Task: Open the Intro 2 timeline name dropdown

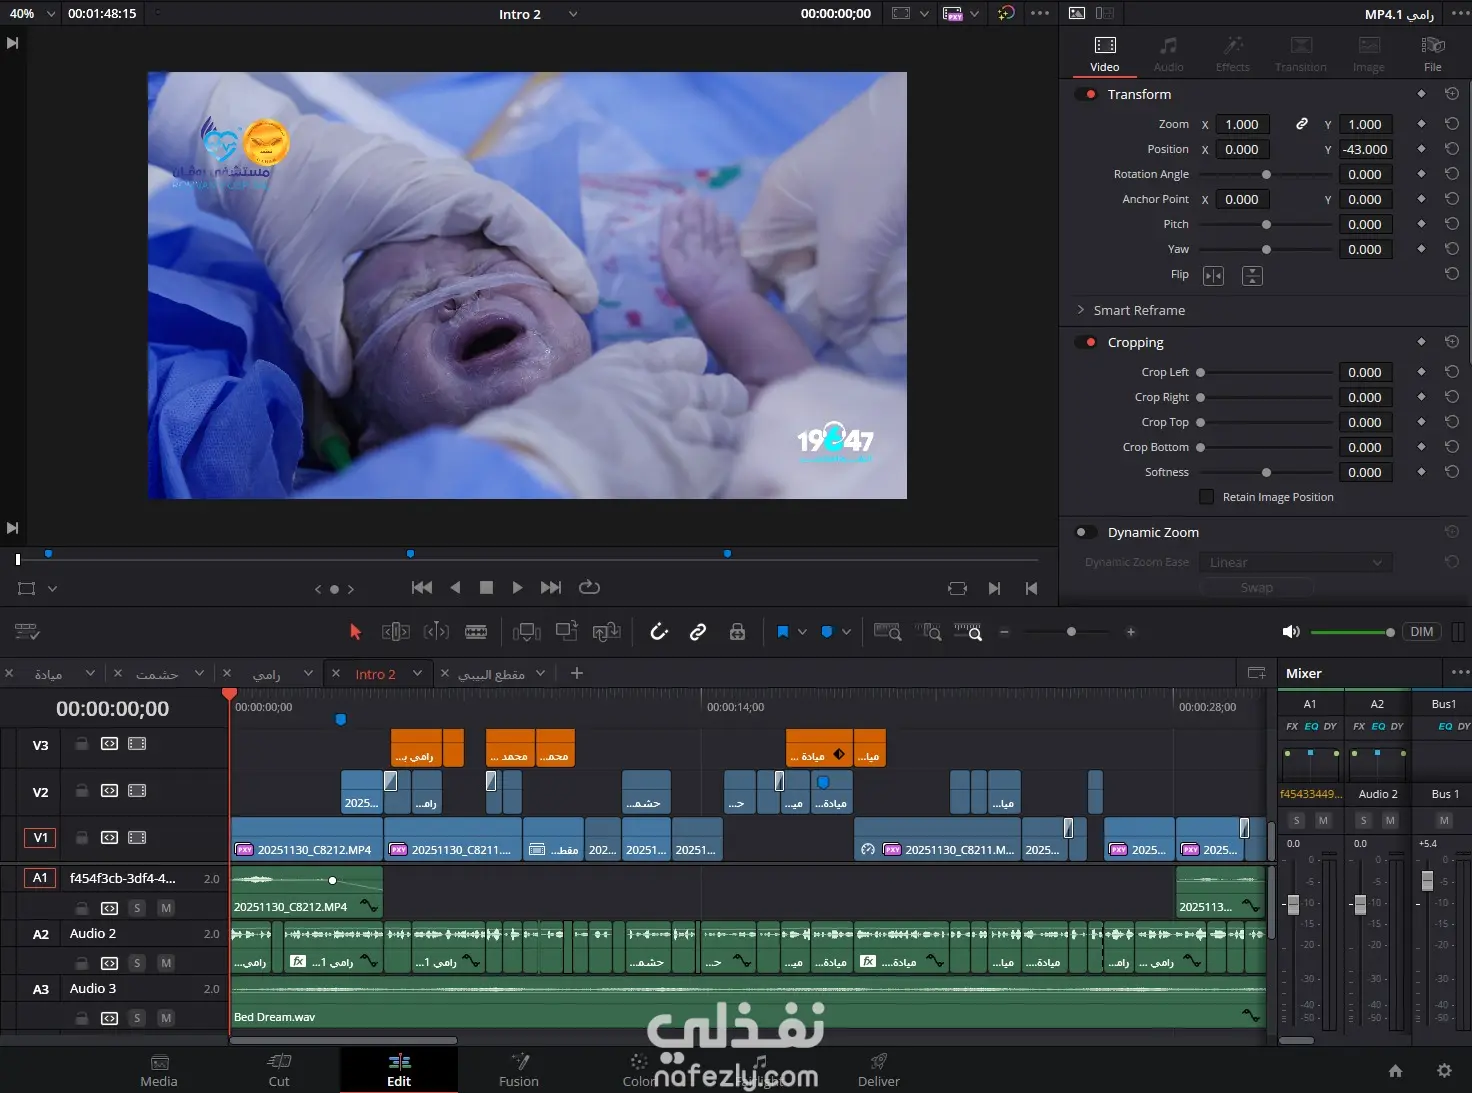Action: (x=573, y=14)
